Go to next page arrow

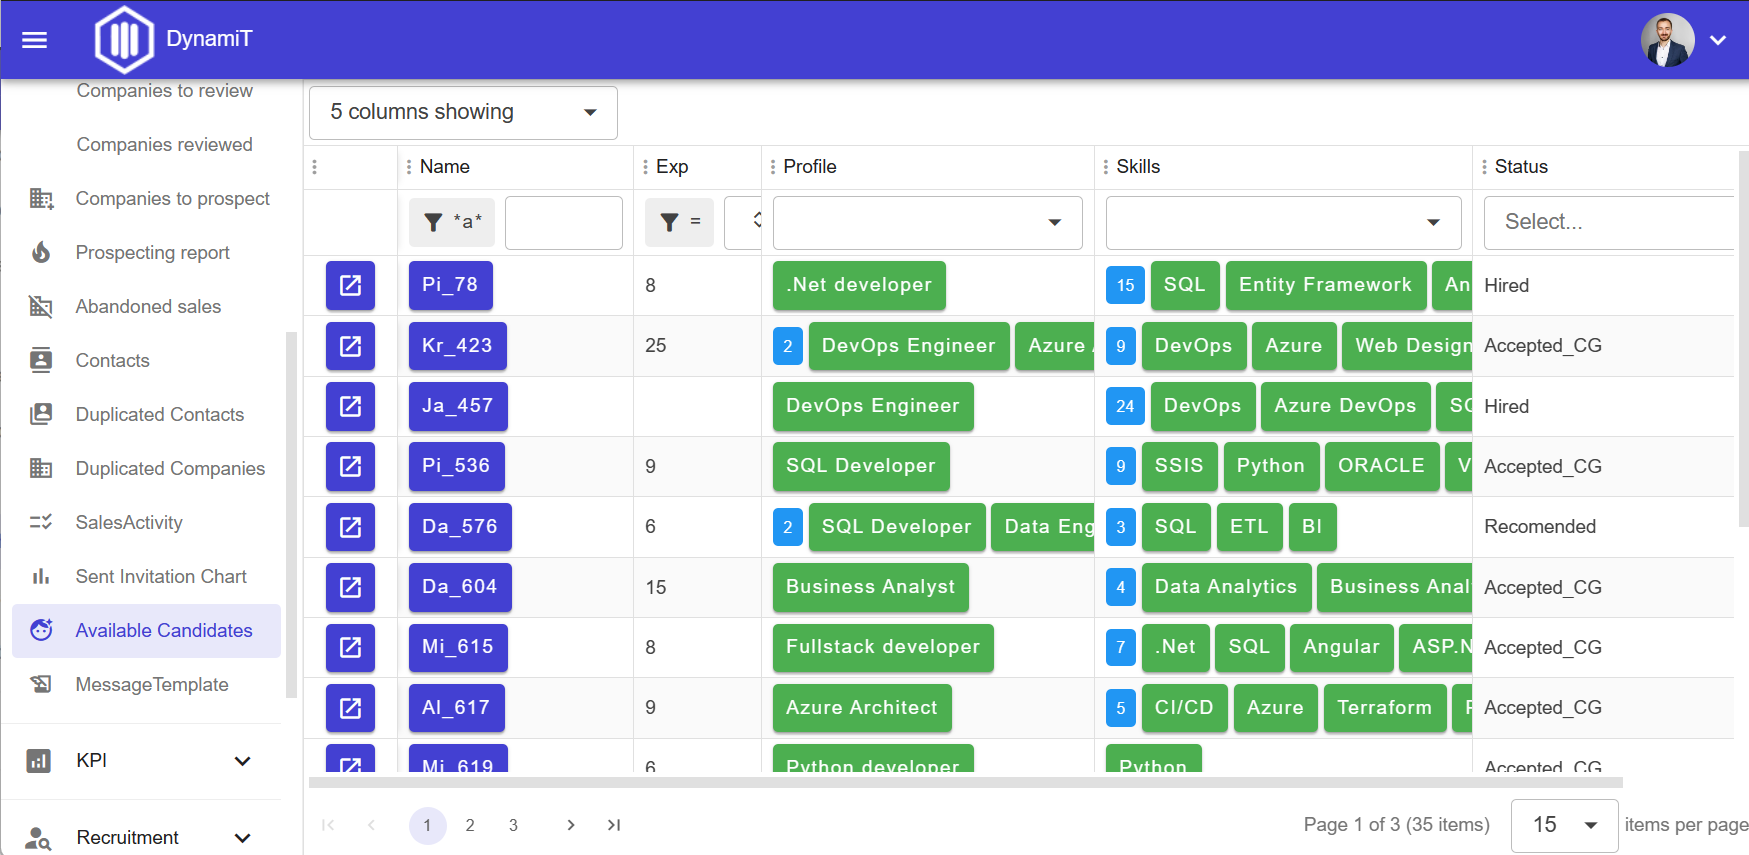coord(571,825)
